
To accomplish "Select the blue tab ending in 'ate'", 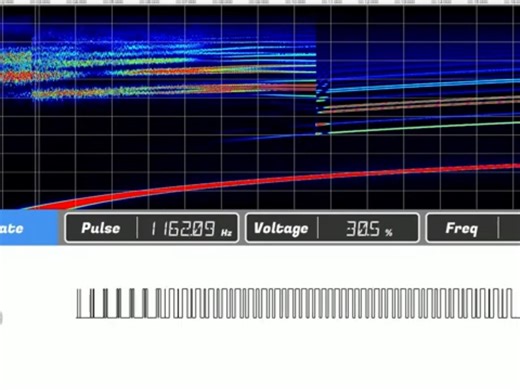I will point(29,228).
